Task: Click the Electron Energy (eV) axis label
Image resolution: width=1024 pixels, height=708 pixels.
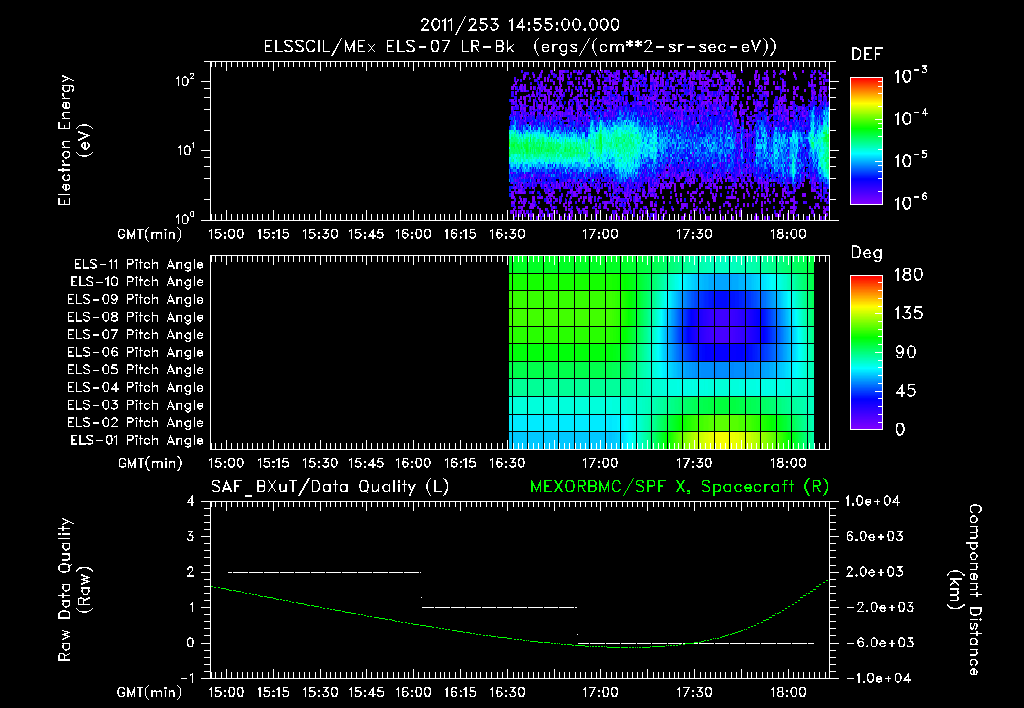Action: click(x=74, y=140)
